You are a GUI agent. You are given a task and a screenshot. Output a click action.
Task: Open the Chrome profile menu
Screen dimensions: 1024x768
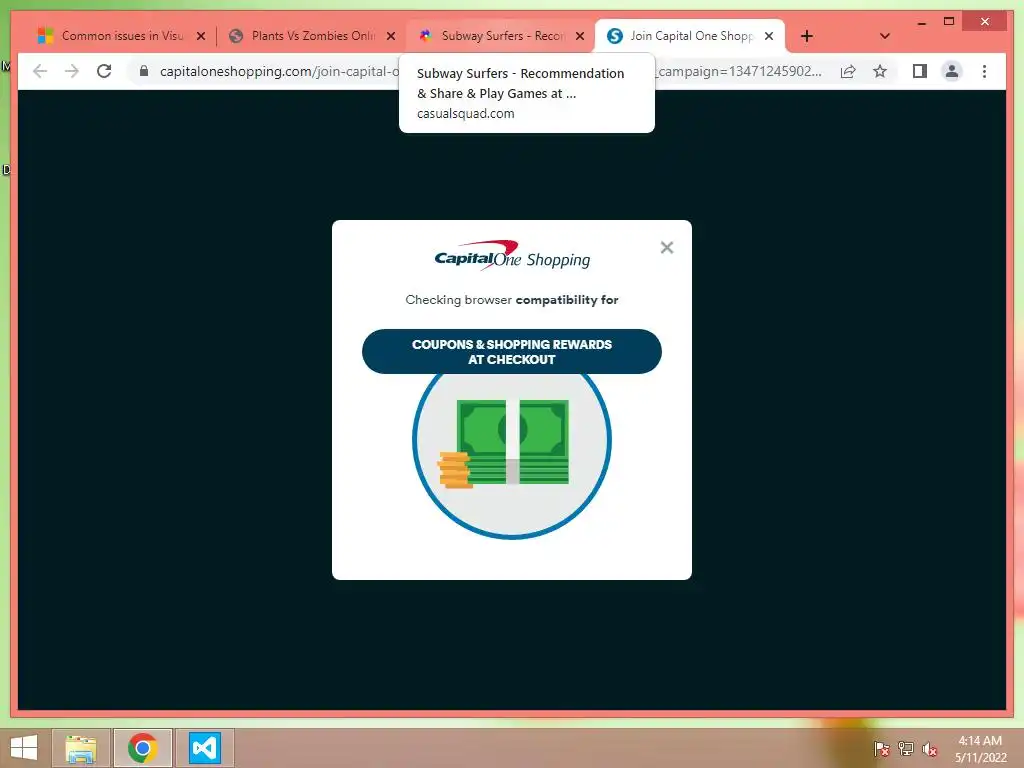[952, 71]
